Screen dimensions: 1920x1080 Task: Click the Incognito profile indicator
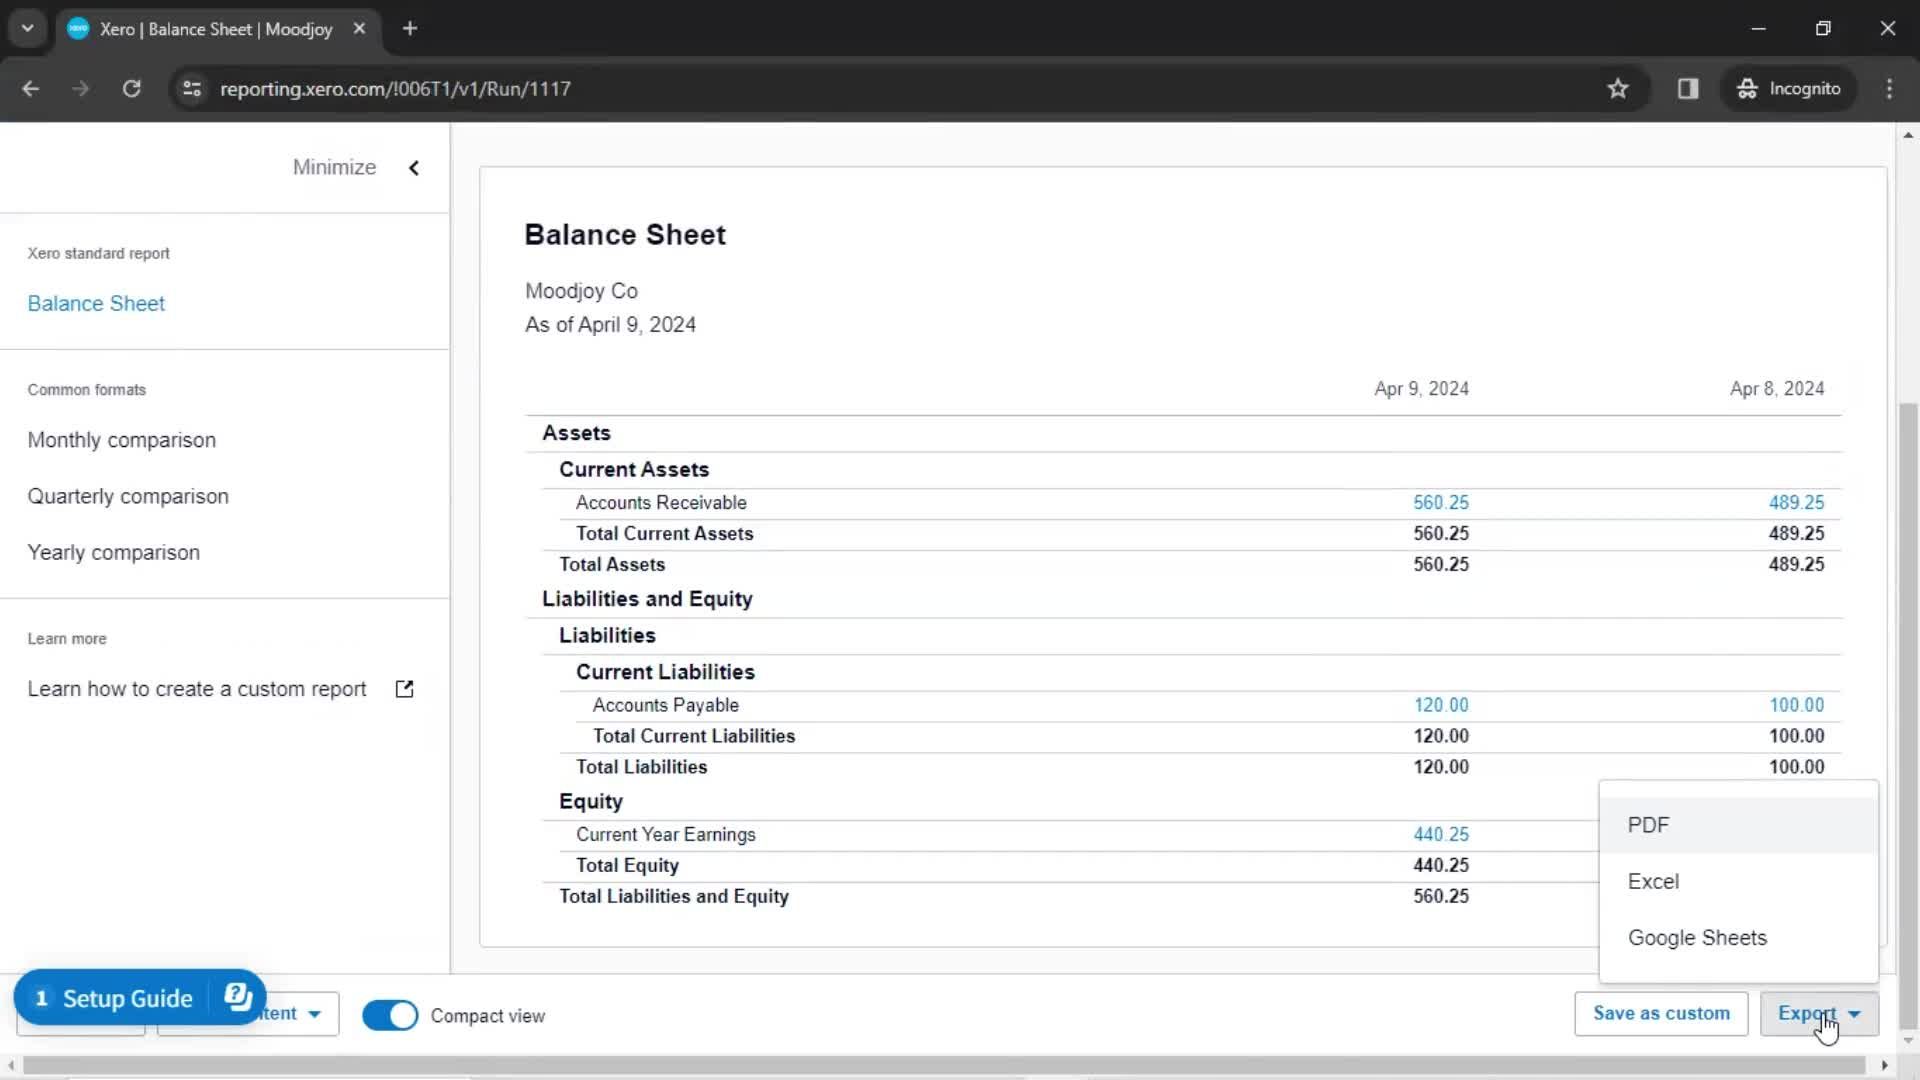[1789, 89]
